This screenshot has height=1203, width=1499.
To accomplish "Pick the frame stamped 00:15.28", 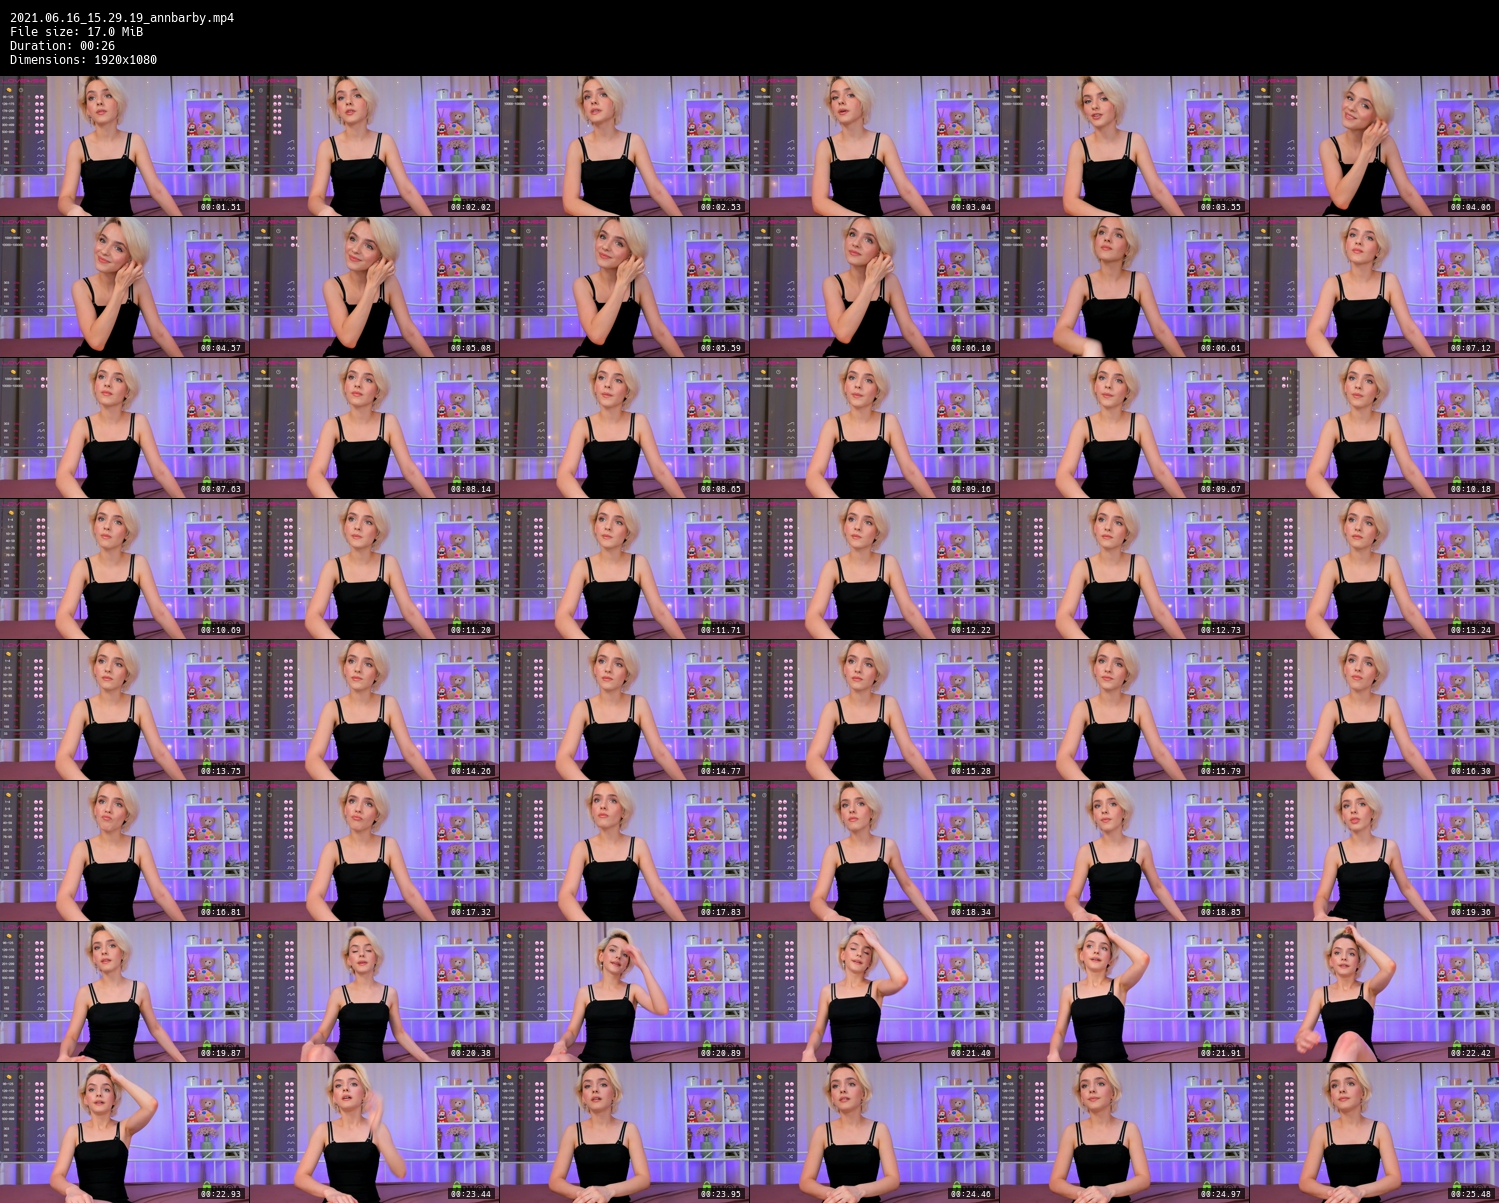I will coord(874,710).
